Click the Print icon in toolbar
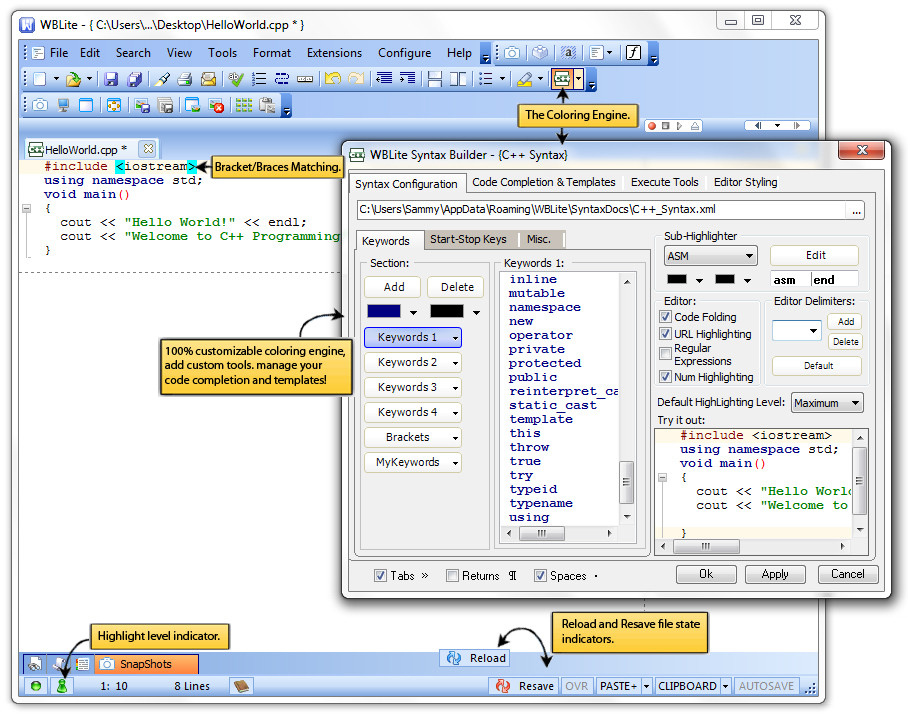Viewport: 908px width, 716px height. (x=185, y=79)
